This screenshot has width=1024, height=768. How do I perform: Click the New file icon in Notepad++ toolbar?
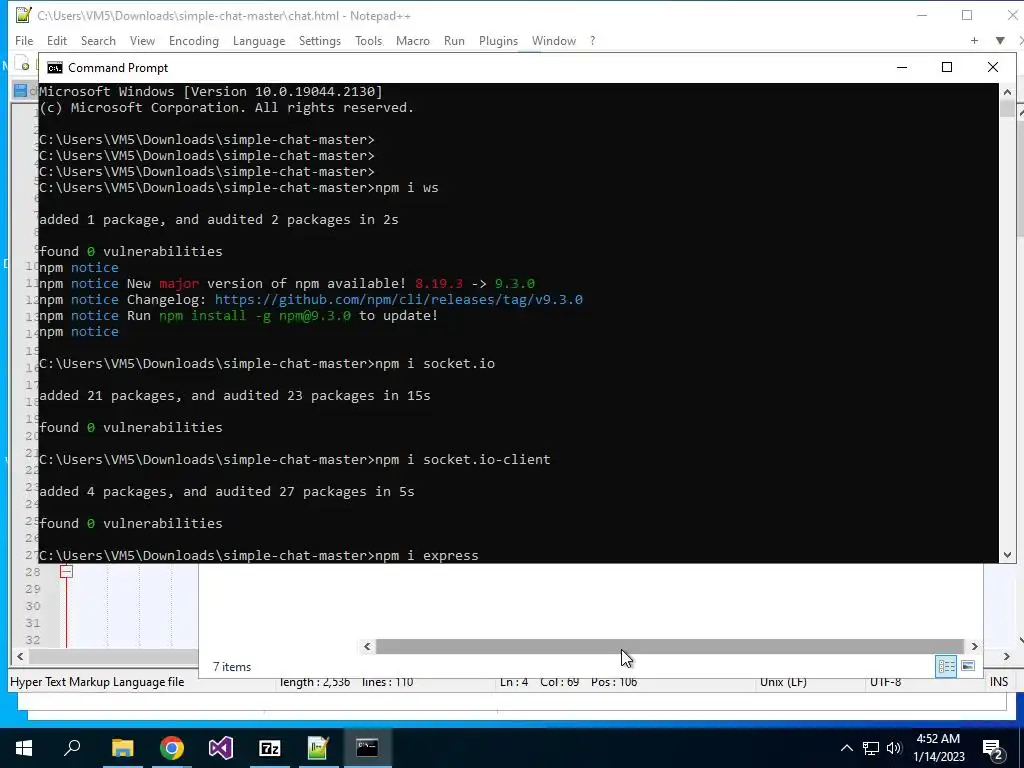(24, 64)
